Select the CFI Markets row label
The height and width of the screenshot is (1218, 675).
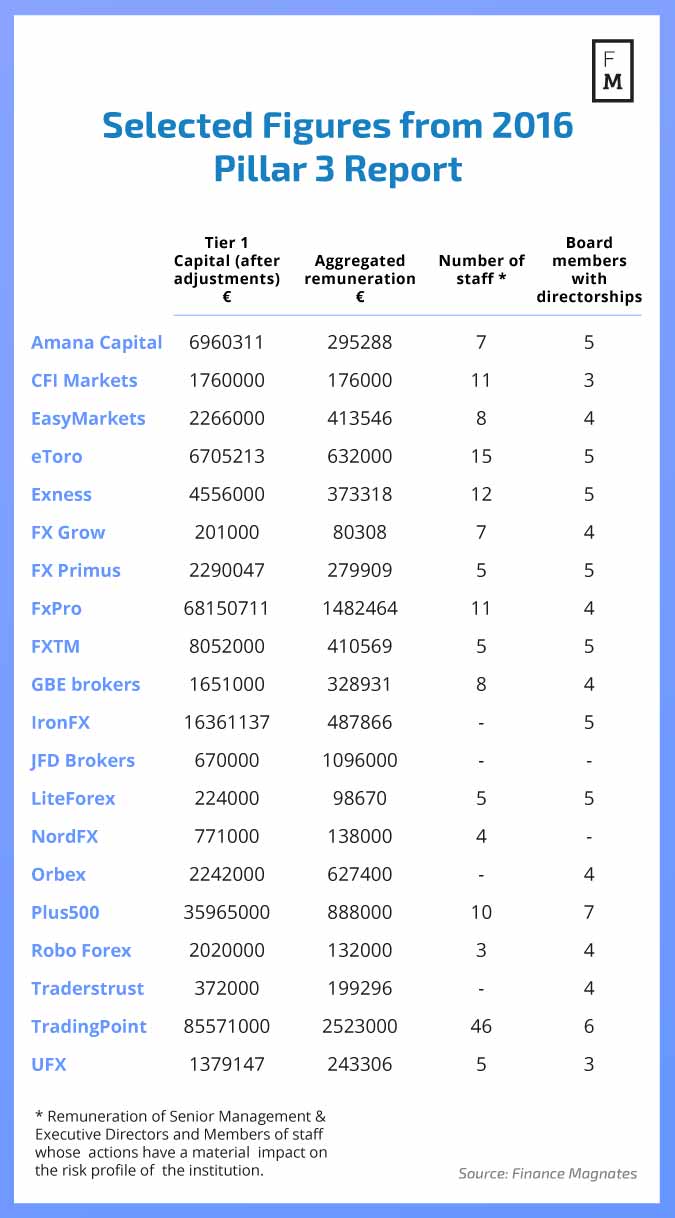pyautogui.click(x=84, y=380)
